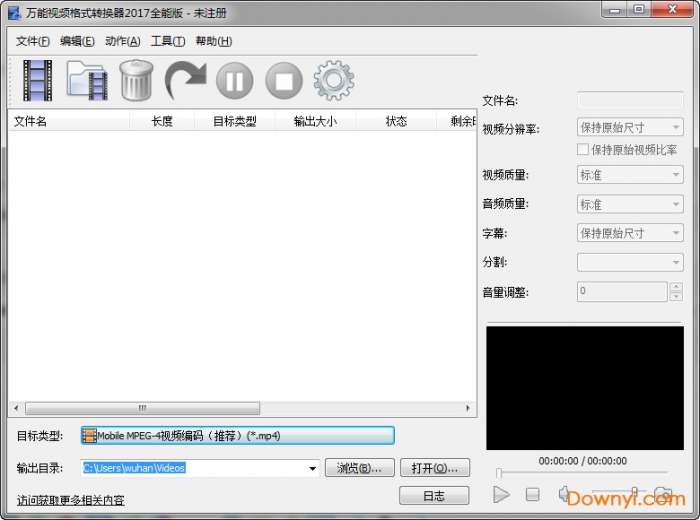Open the 视频质量 dropdown
This screenshot has width=700, height=520.
(x=630, y=175)
